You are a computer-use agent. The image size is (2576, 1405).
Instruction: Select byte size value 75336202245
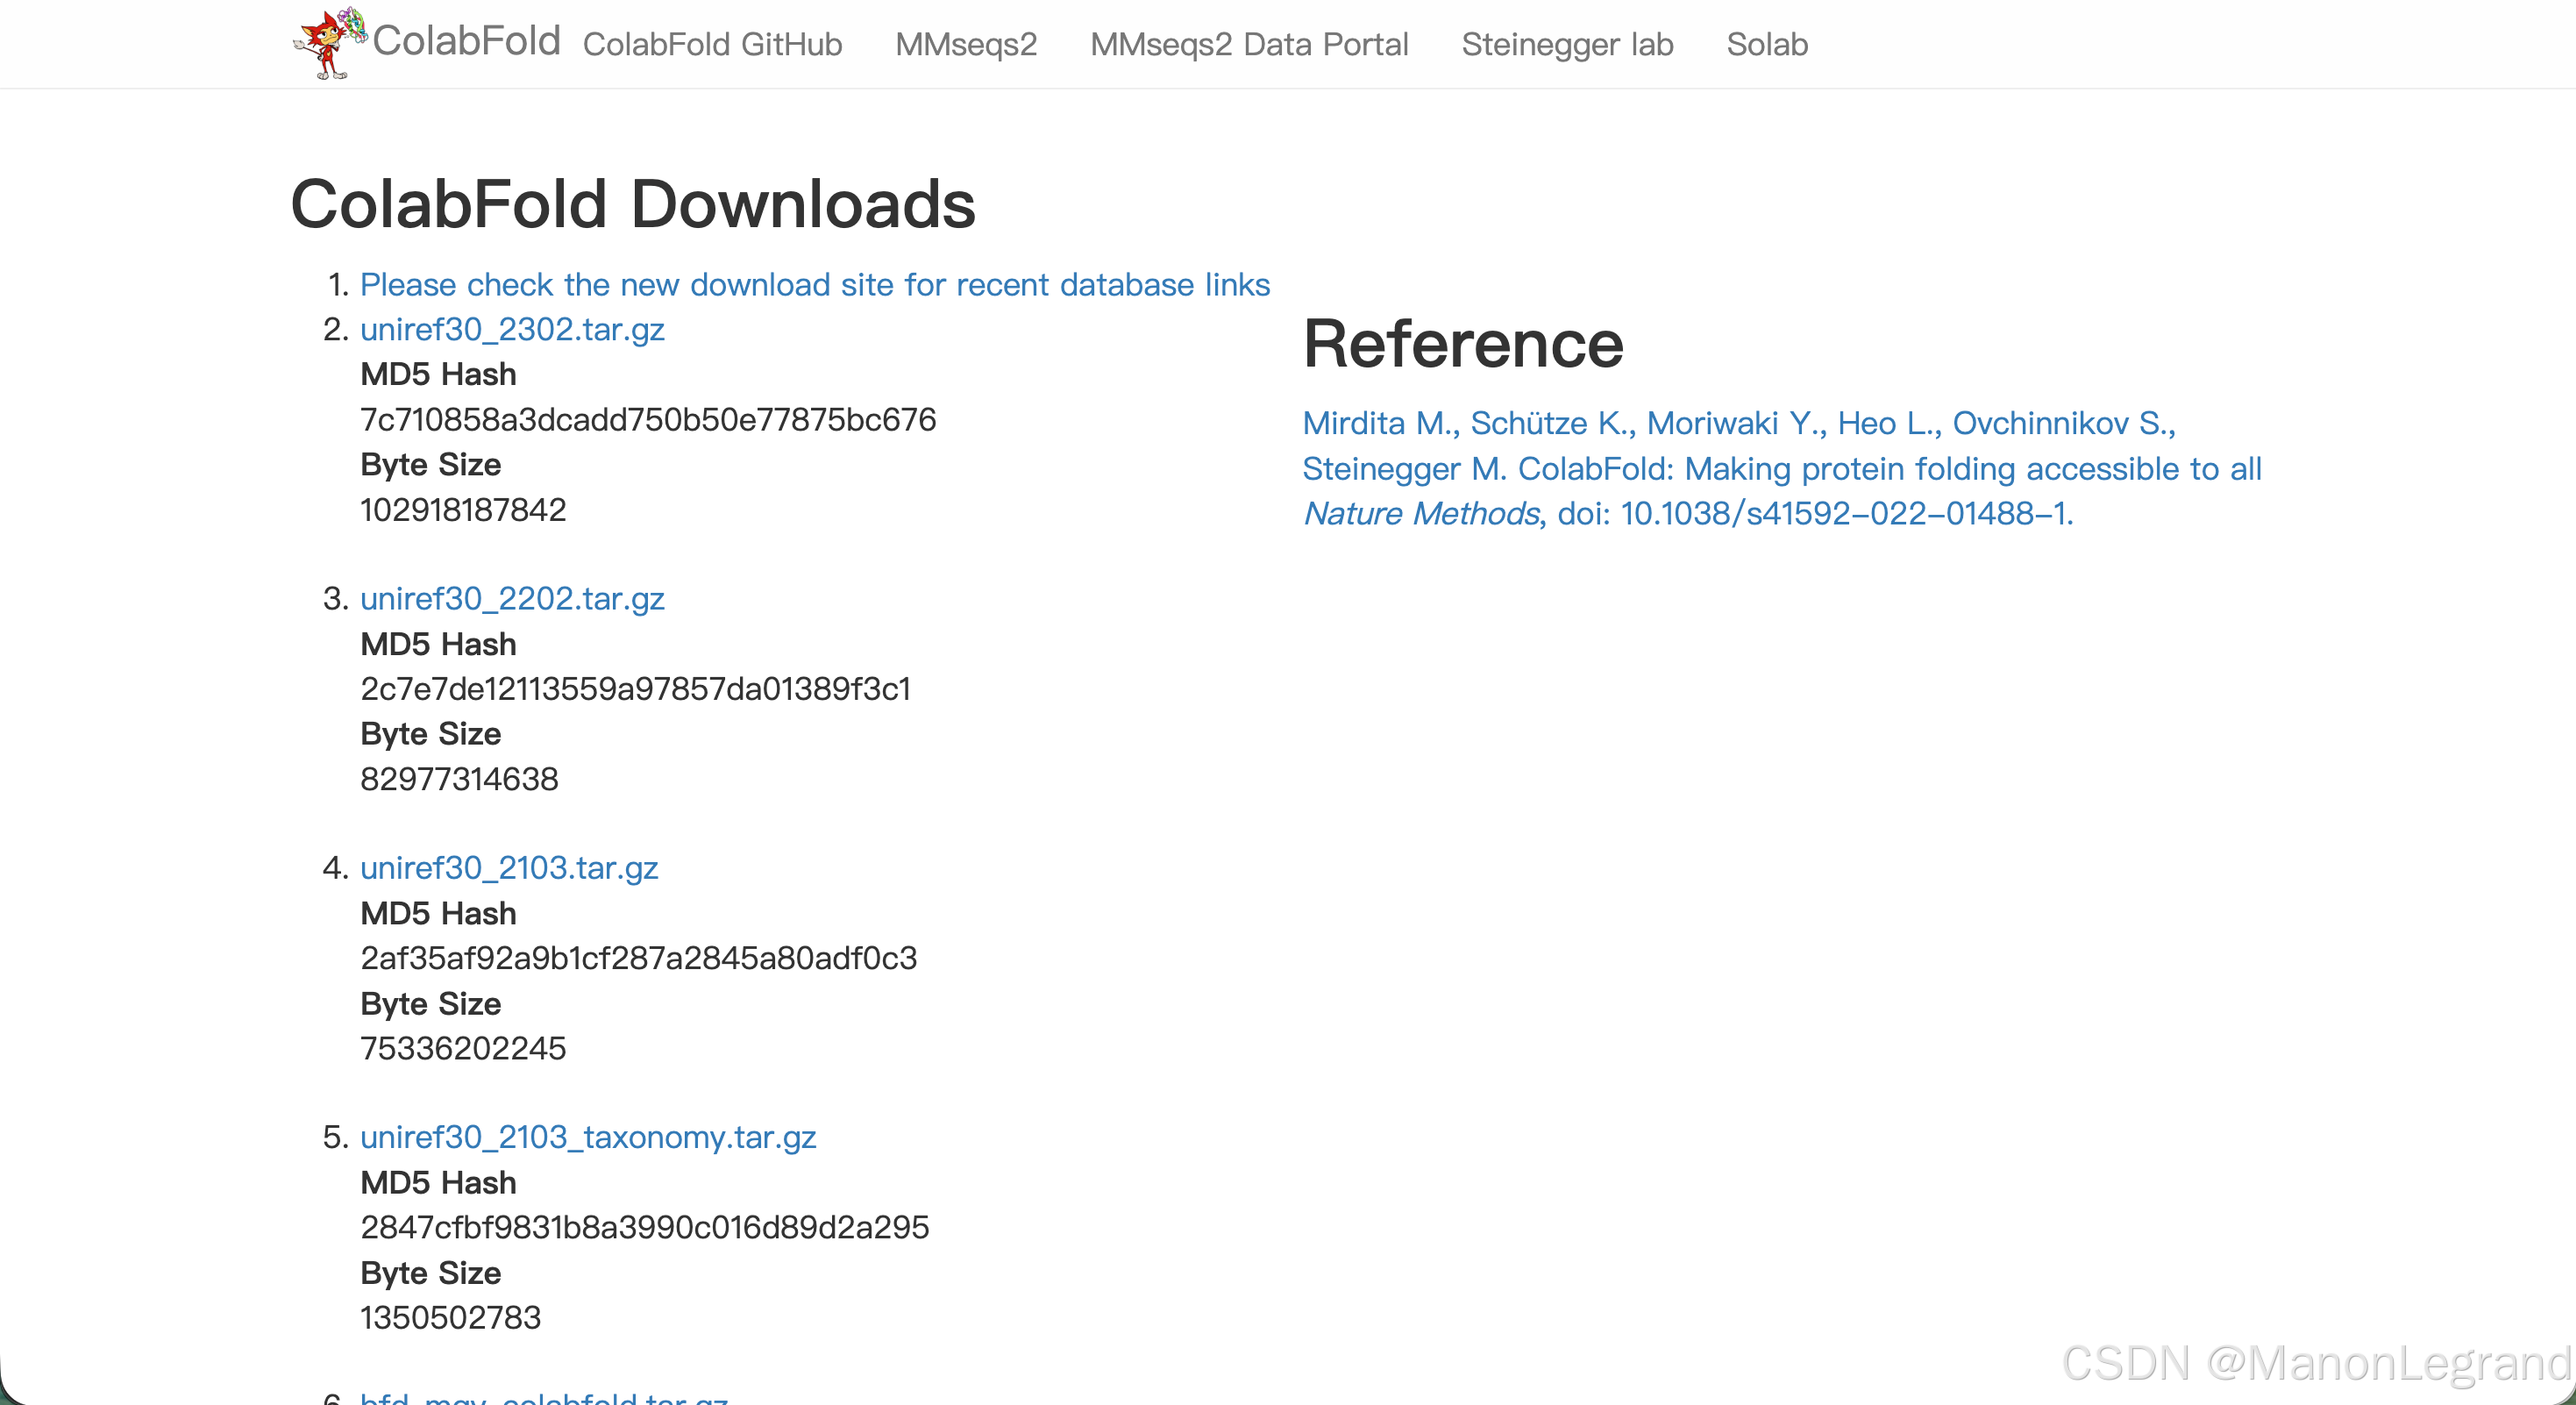pos(463,1048)
